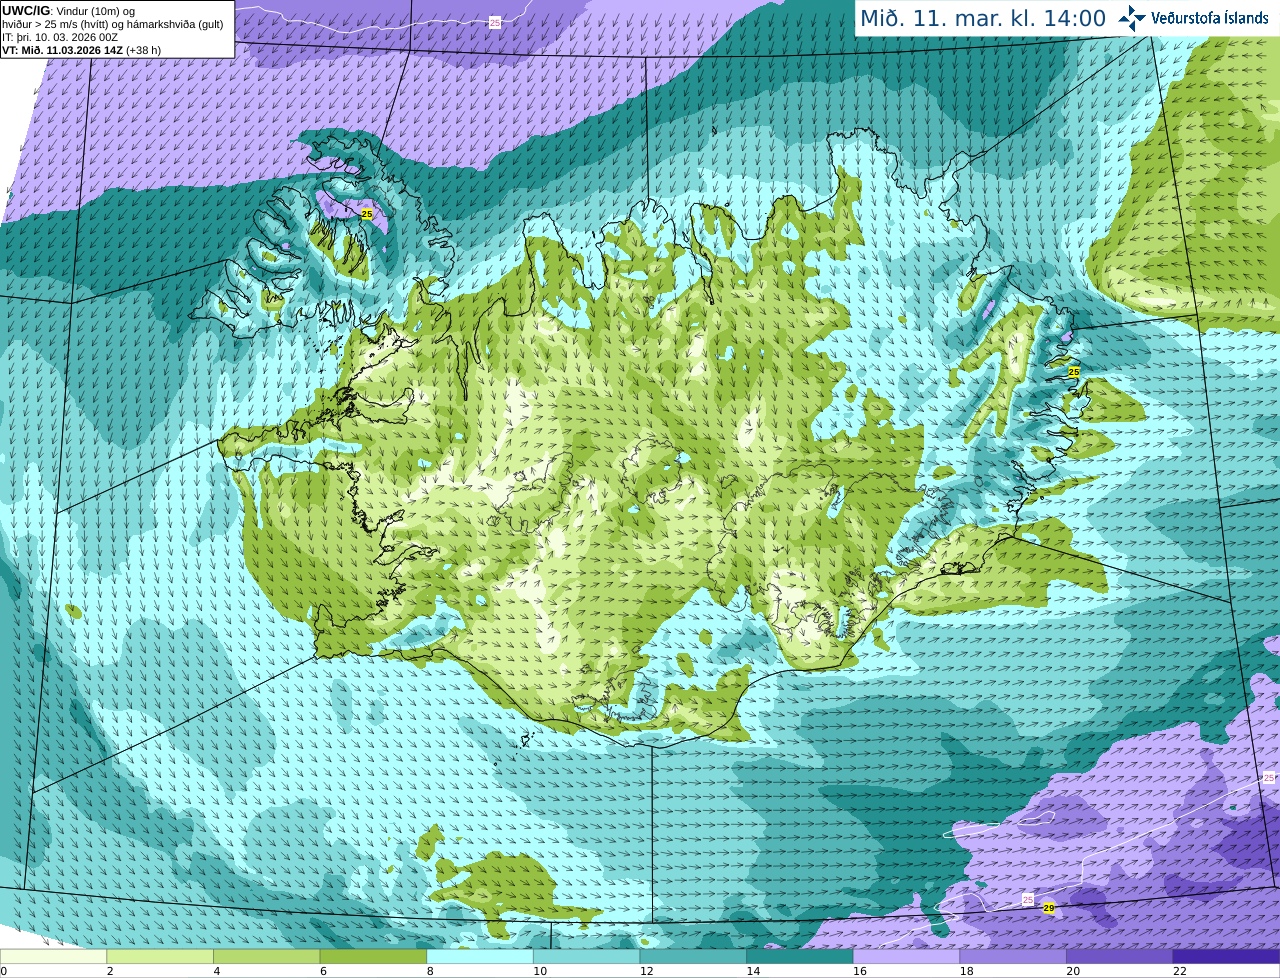Viewport: 1280px width, 978px height.
Task: Select the 0–2 m/s legend color
Action: tap(53, 956)
